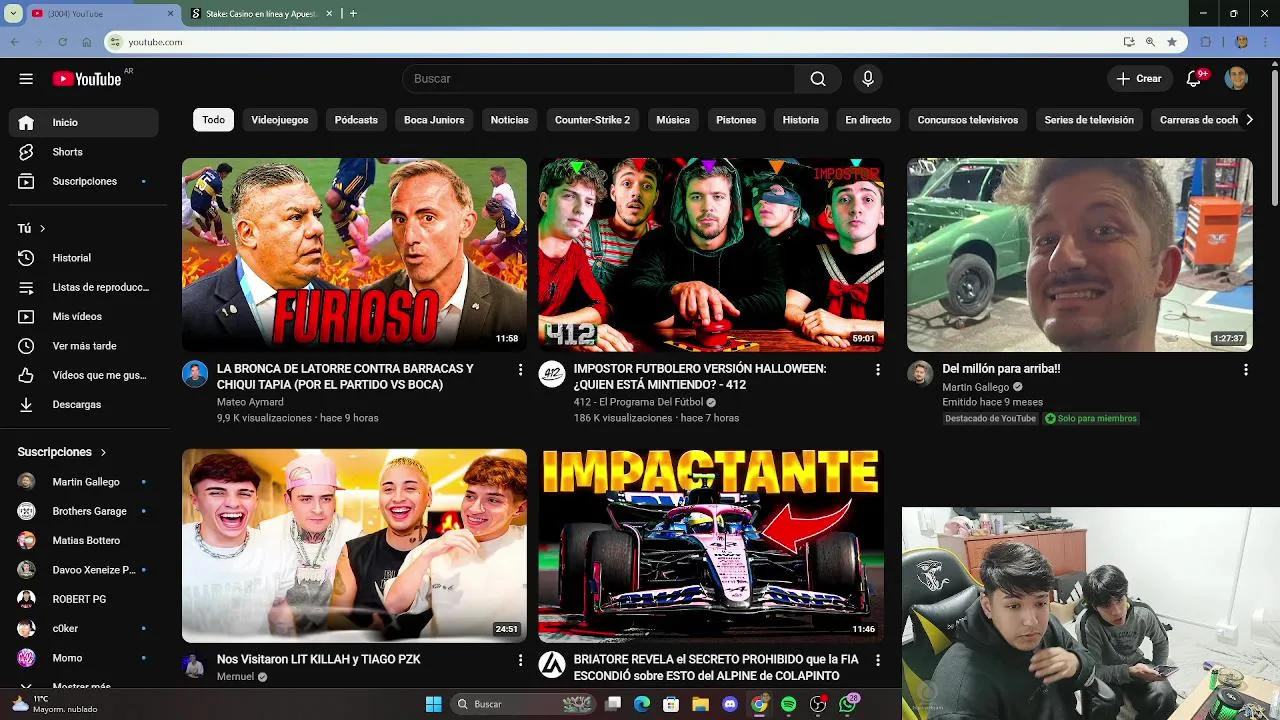Open File Explorer from the taskbar

point(700,704)
